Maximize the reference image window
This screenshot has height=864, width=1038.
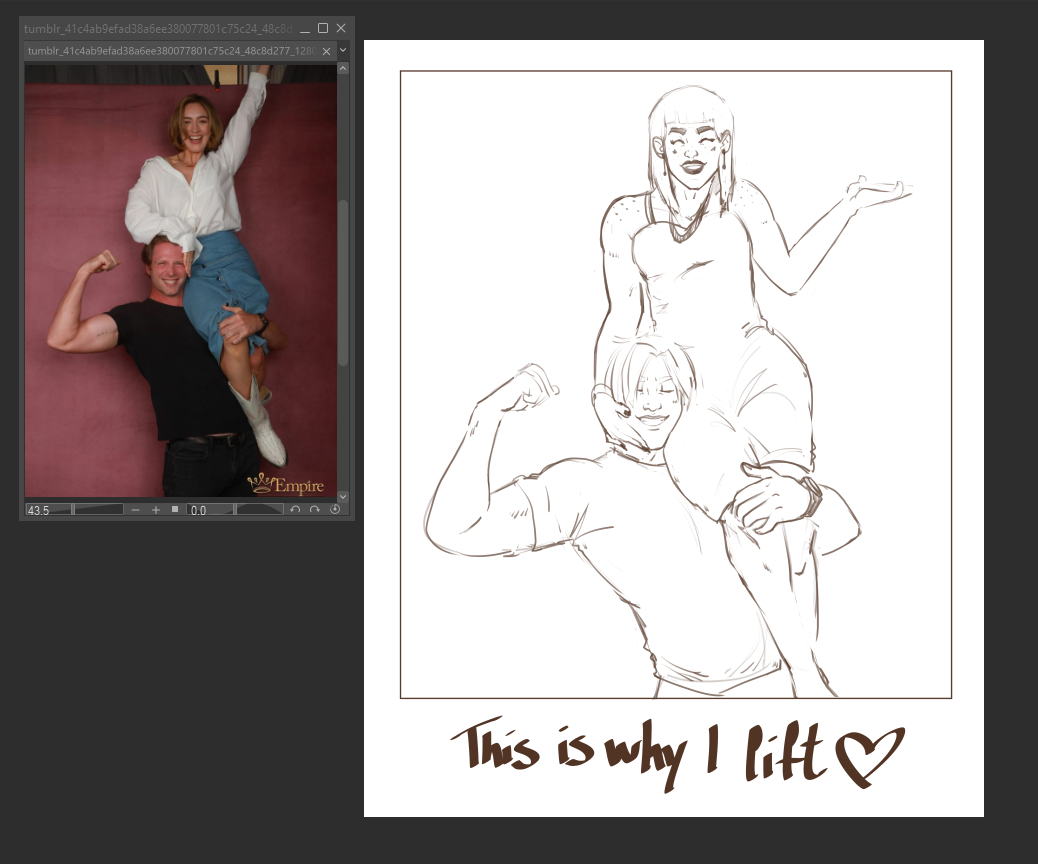[323, 28]
